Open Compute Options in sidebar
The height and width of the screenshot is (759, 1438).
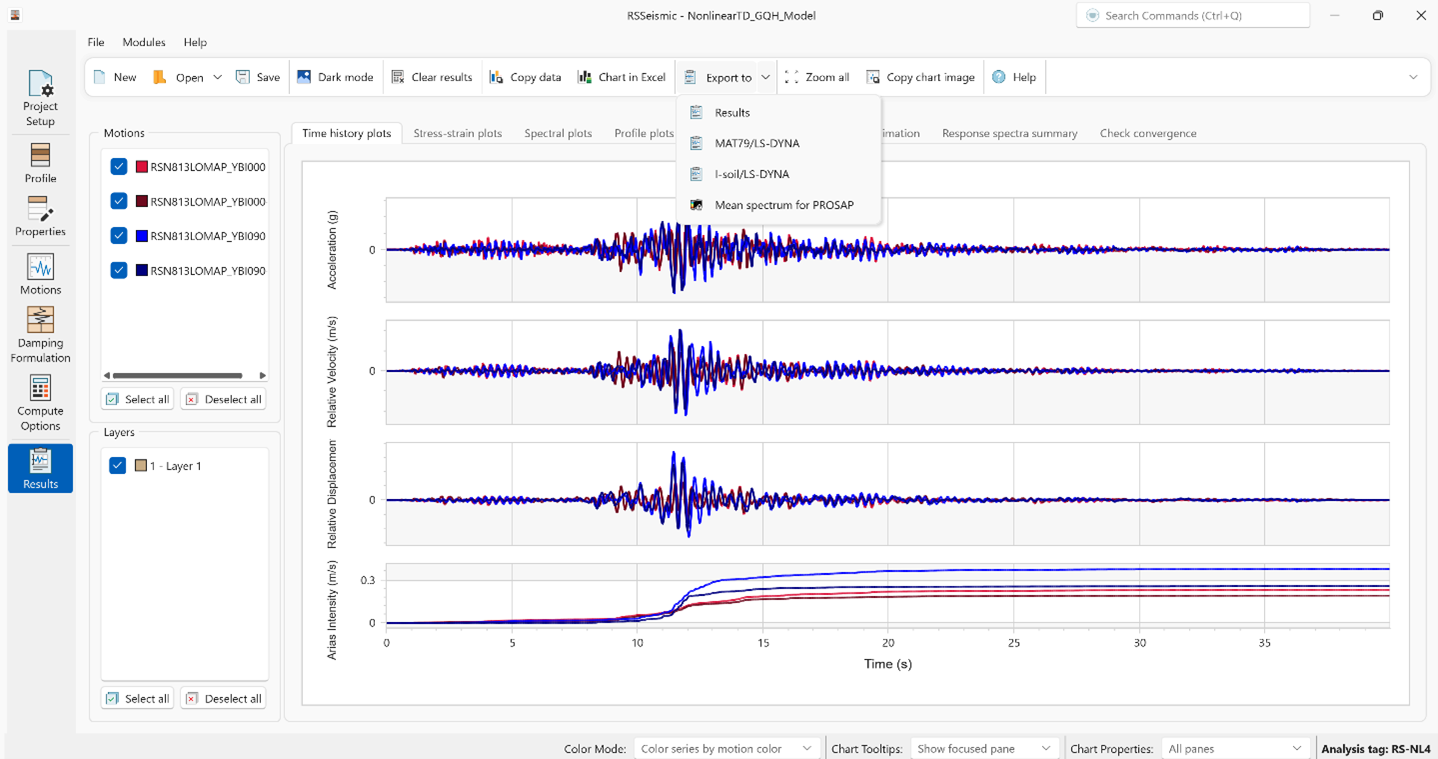pyautogui.click(x=40, y=403)
